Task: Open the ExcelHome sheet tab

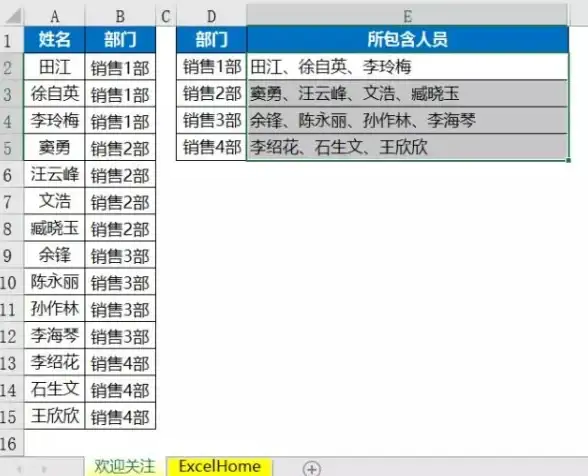Action: click(220, 467)
